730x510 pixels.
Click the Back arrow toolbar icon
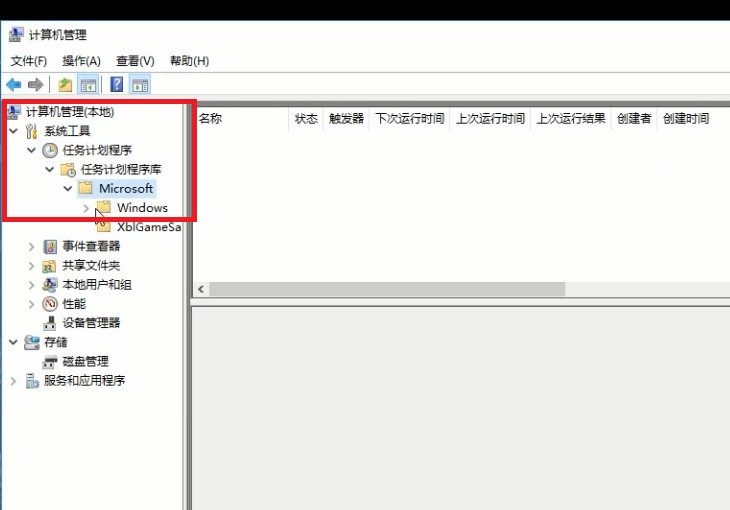click(14, 85)
